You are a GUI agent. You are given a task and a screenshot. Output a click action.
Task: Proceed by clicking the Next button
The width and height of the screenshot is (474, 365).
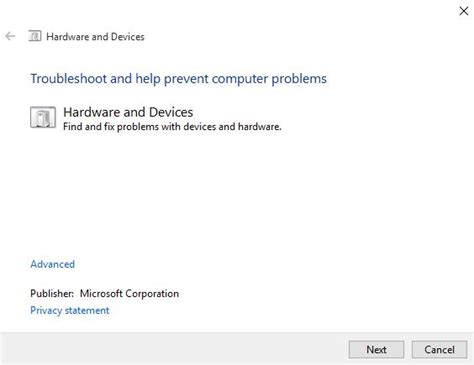coord(376,350)
